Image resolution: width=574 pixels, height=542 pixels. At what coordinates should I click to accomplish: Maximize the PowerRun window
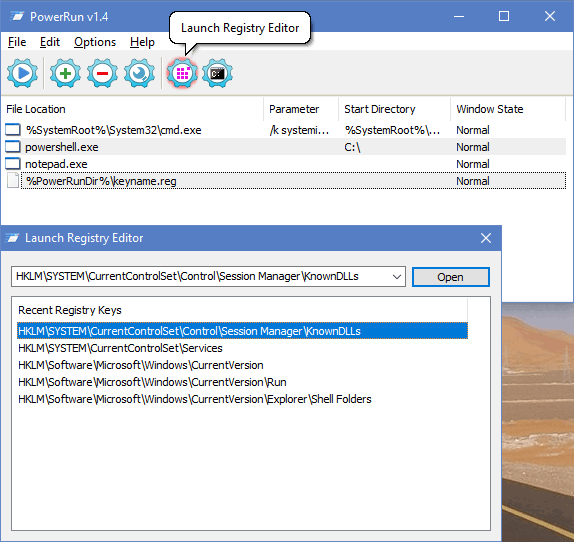(x=504, y=16)
